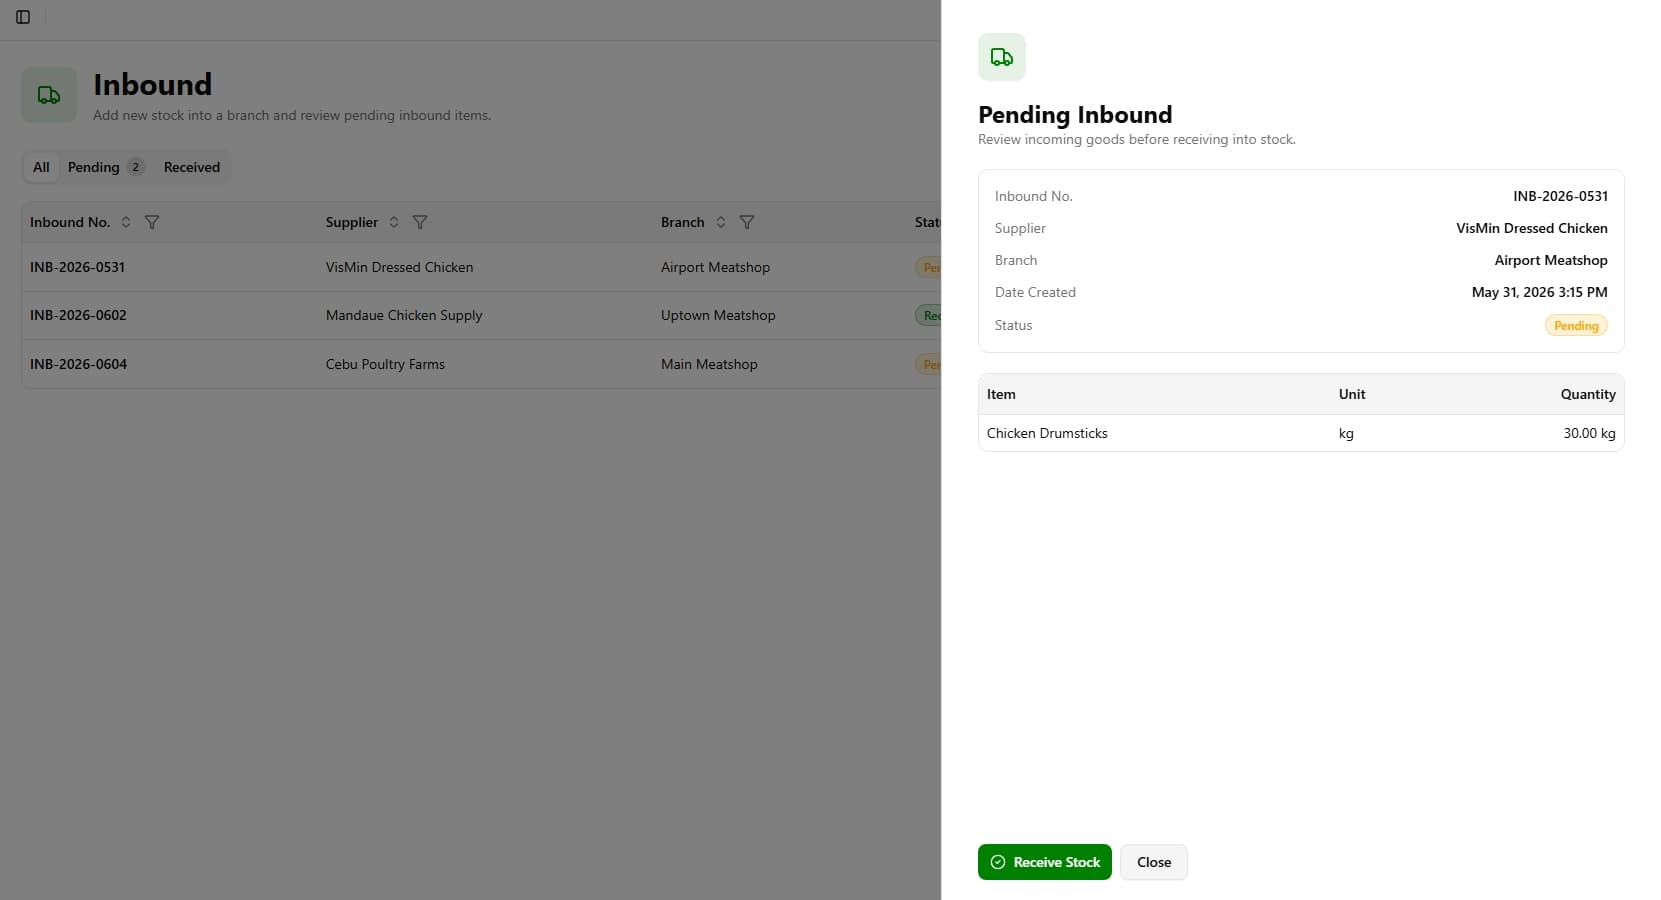Screen dimensions: 1661x900
Task: Open filter for Supplier column
Action: (x=420, y=222)
